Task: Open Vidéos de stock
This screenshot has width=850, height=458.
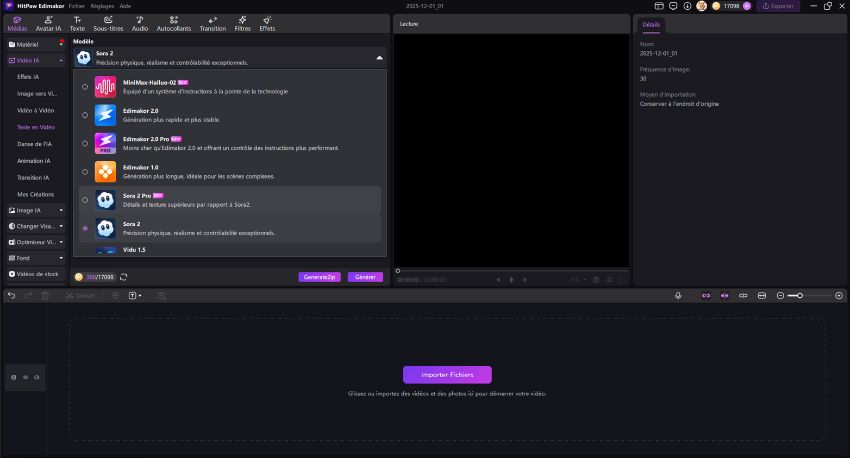Action: (x=36, y=274)
